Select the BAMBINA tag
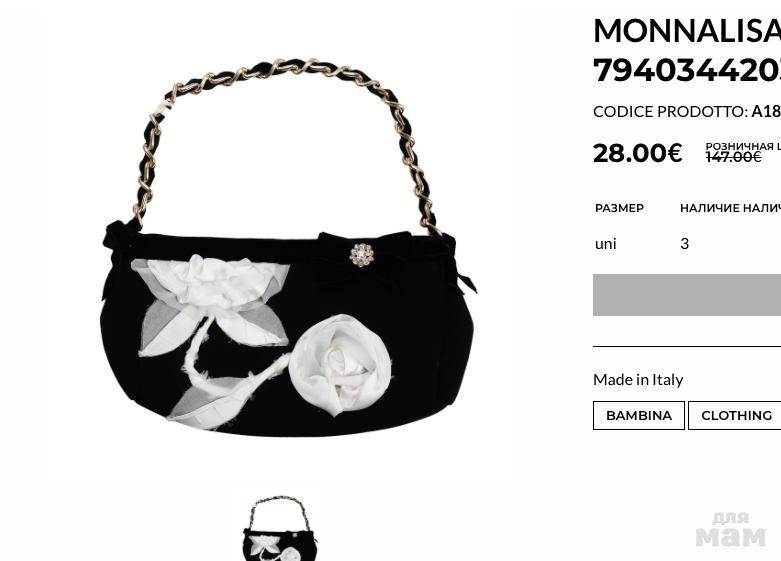 click(639, 416)
